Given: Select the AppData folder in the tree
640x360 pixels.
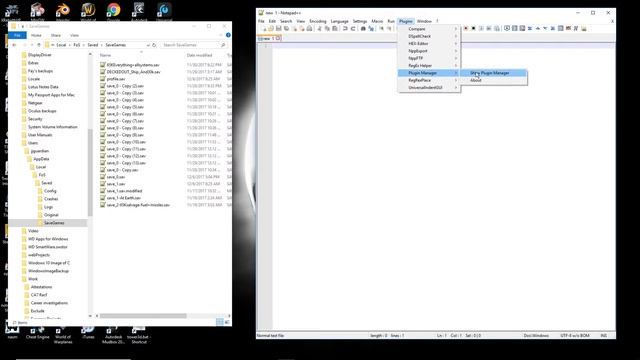Looking at the screenshot, I should click(x=41, y=159).
